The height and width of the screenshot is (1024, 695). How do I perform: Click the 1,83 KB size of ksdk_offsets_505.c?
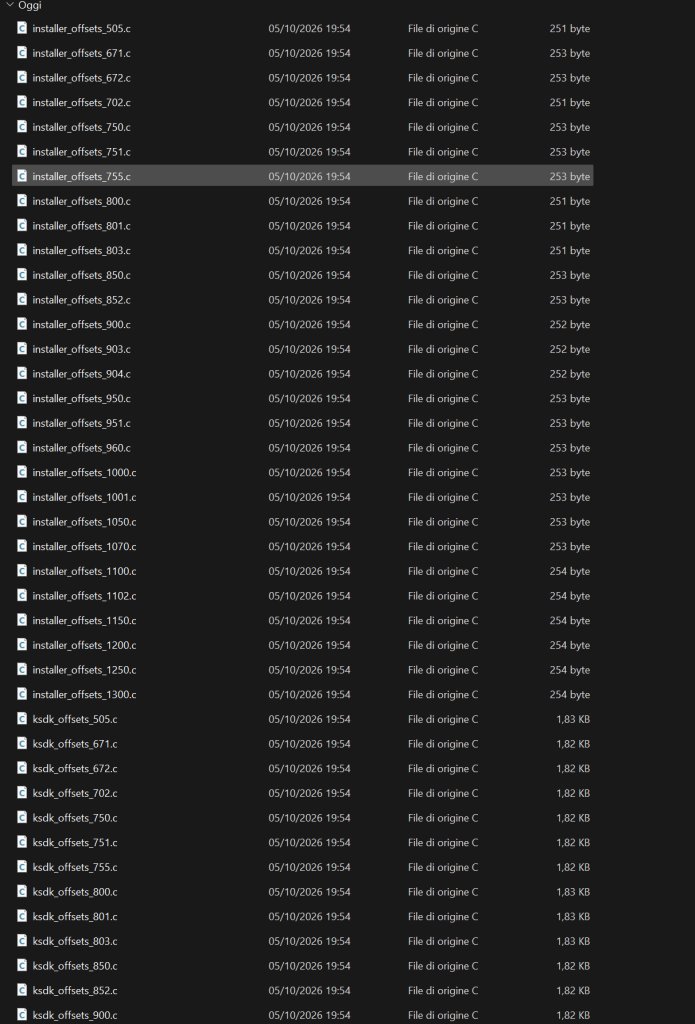pos(573,719)
